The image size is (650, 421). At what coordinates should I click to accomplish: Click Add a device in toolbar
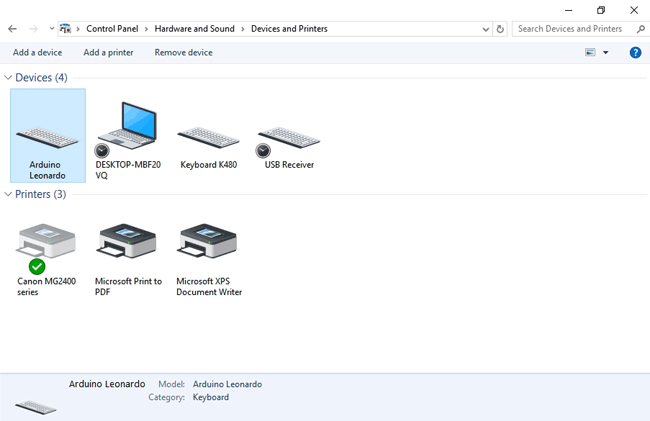(x=37, y=52)
